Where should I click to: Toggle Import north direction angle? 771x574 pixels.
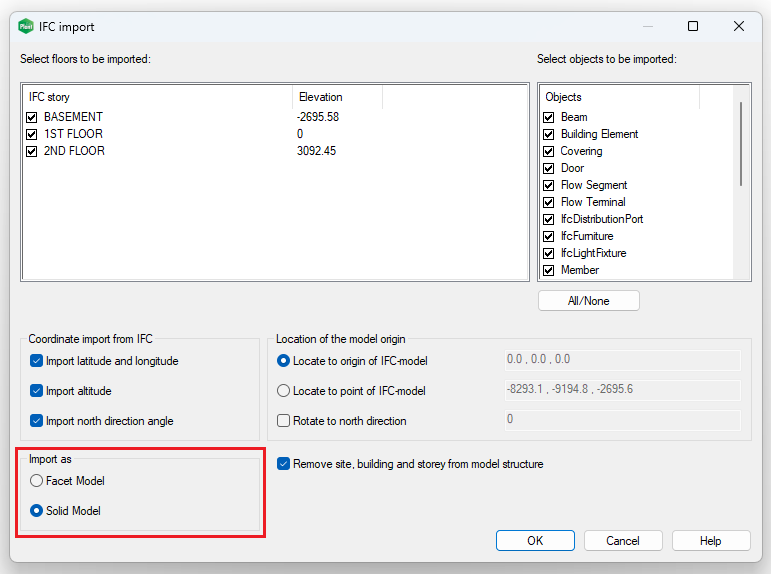[37, 421]
